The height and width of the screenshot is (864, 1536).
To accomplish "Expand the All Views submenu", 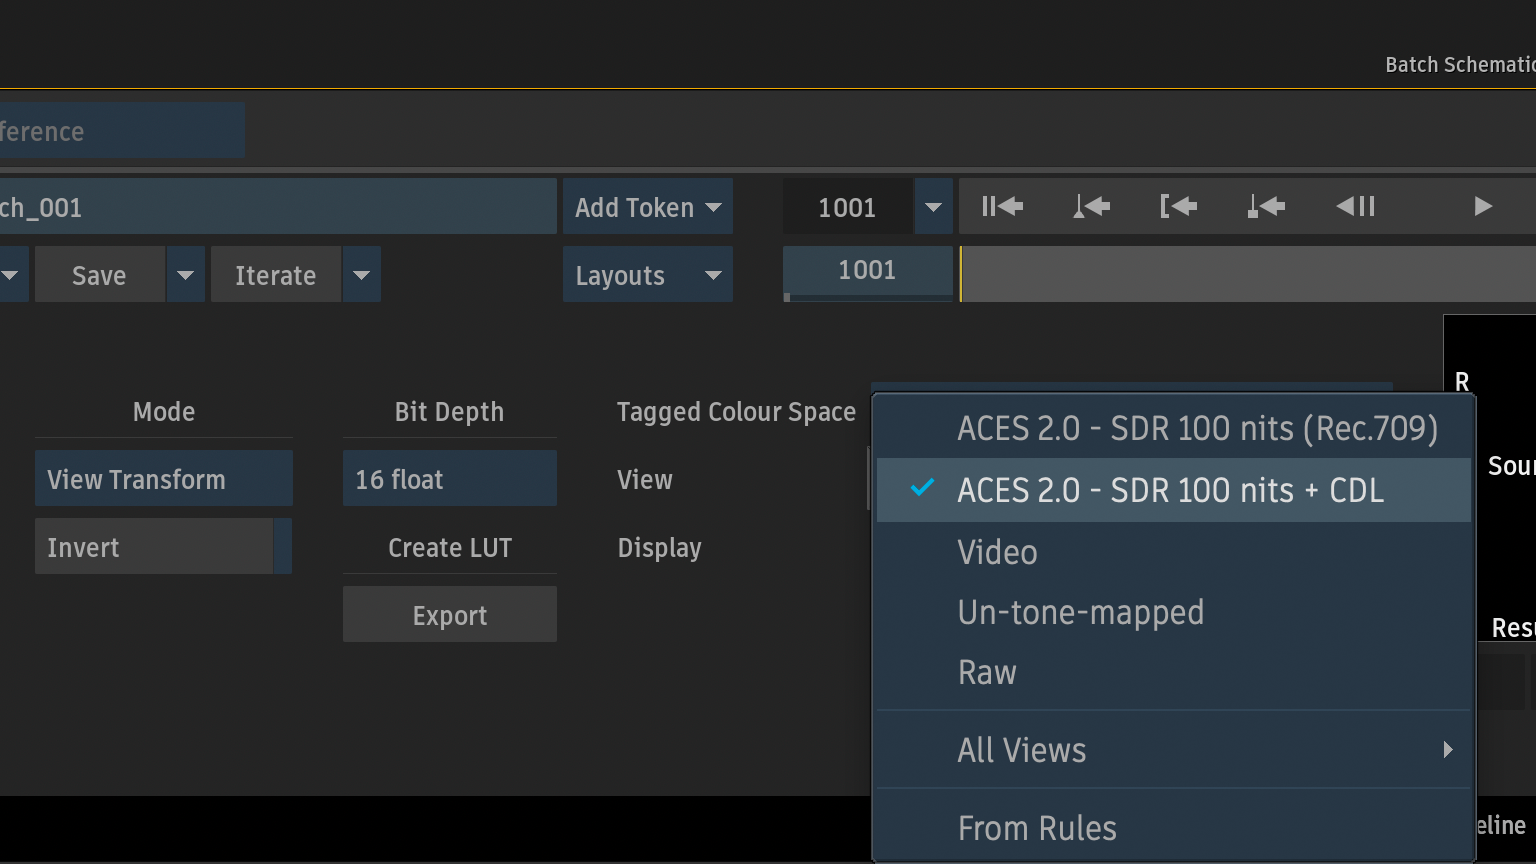I will (1170, 750).
